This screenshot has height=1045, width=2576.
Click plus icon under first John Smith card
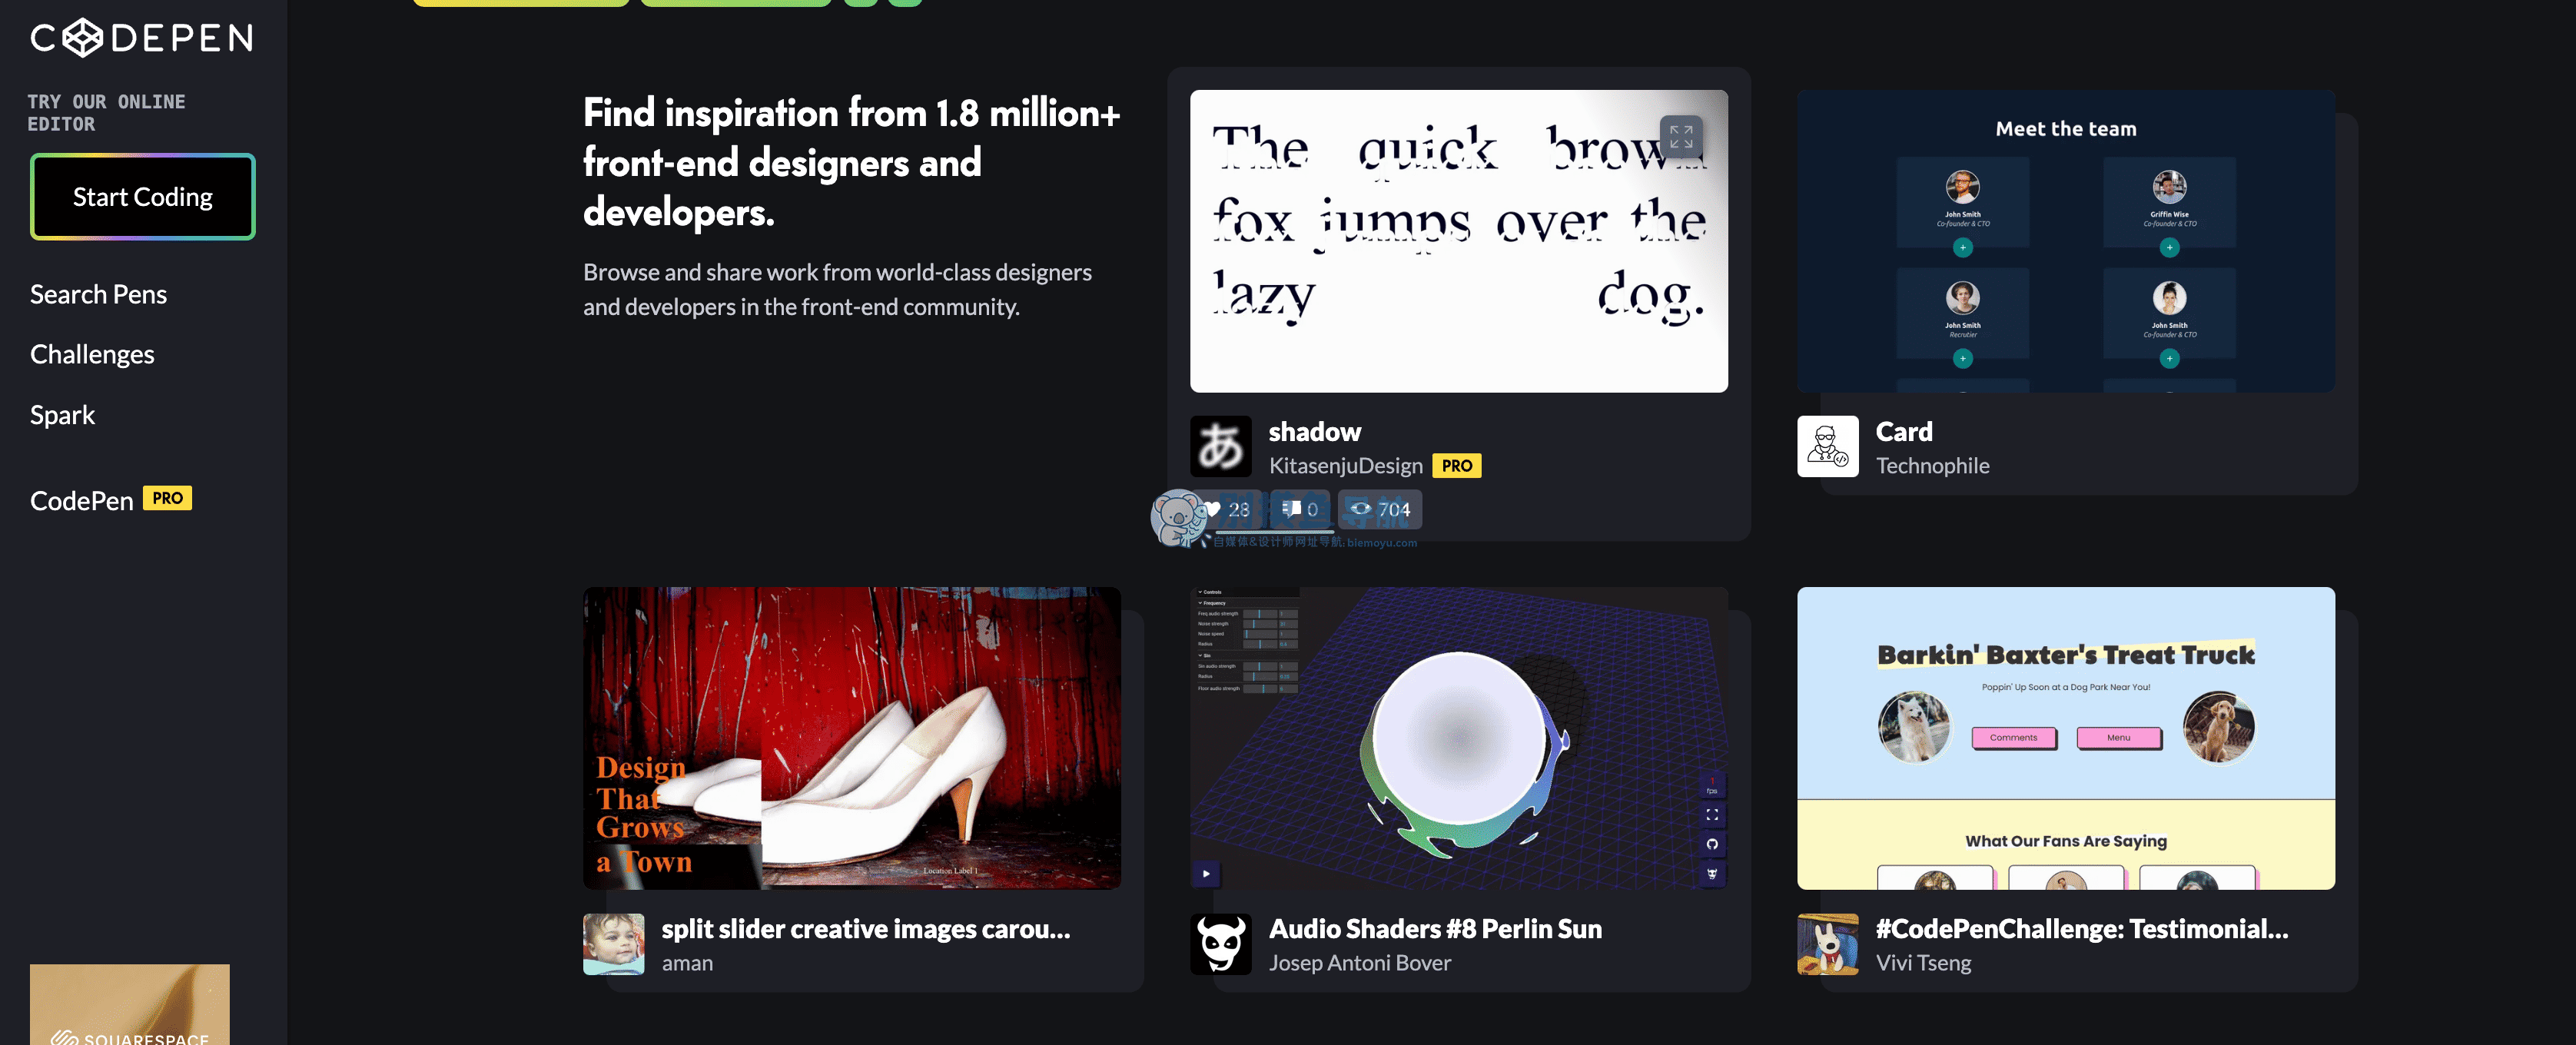tap(1962, 247)
